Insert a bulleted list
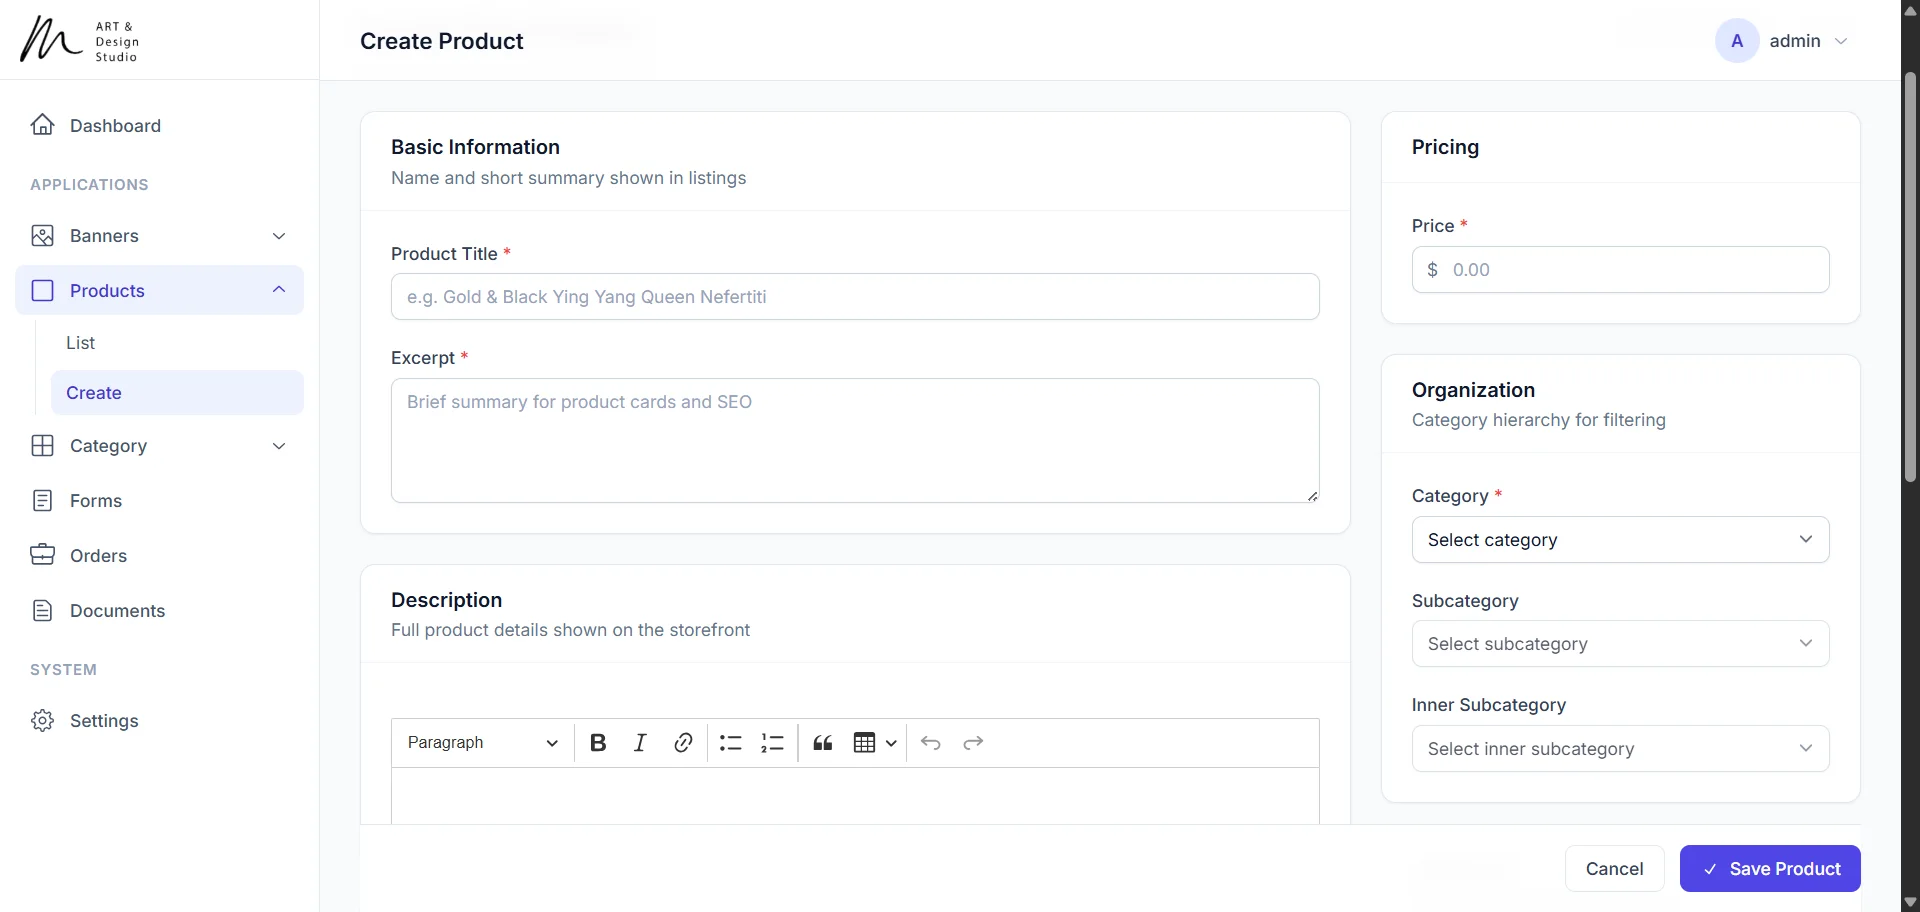This screenshot has width=1920, height=912. (731, 743)
